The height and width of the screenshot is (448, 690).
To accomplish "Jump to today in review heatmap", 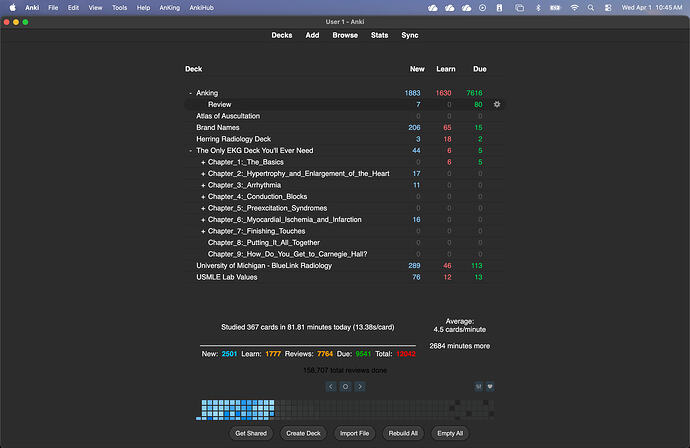I will 345,386.
